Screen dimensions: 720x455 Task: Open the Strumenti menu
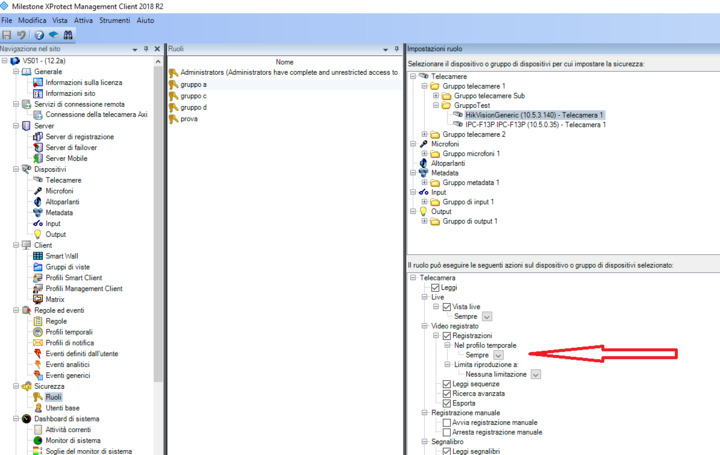pos(114,20)
